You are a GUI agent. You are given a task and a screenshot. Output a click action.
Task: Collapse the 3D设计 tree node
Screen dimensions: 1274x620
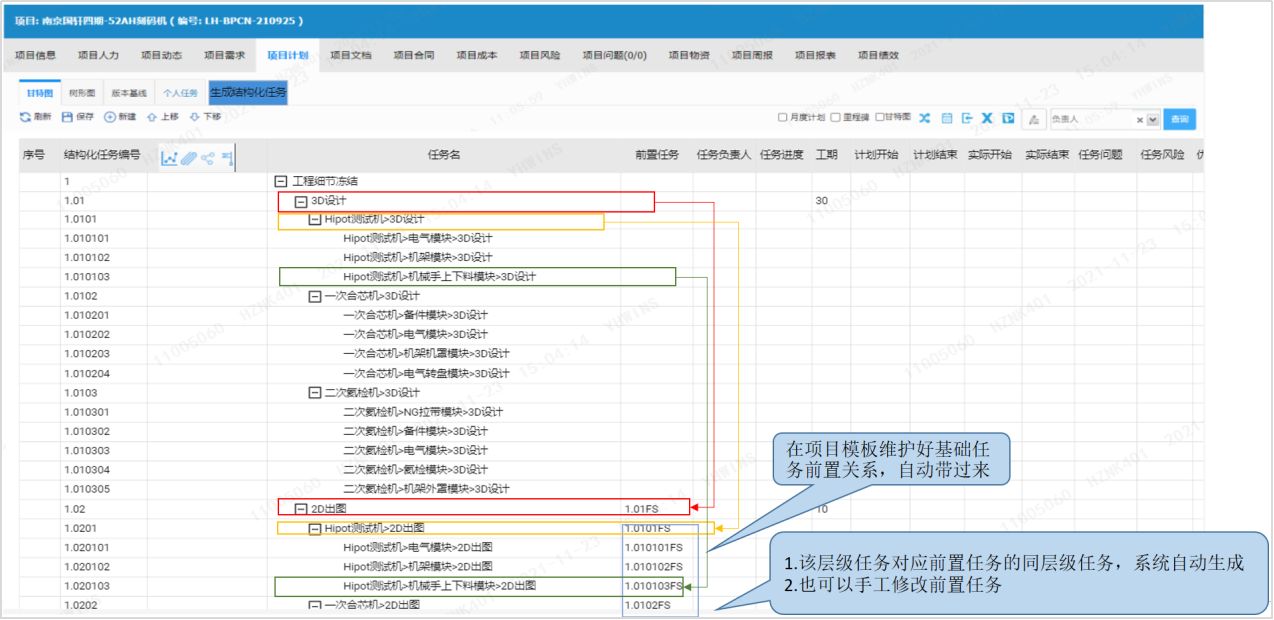coord(300,201)
